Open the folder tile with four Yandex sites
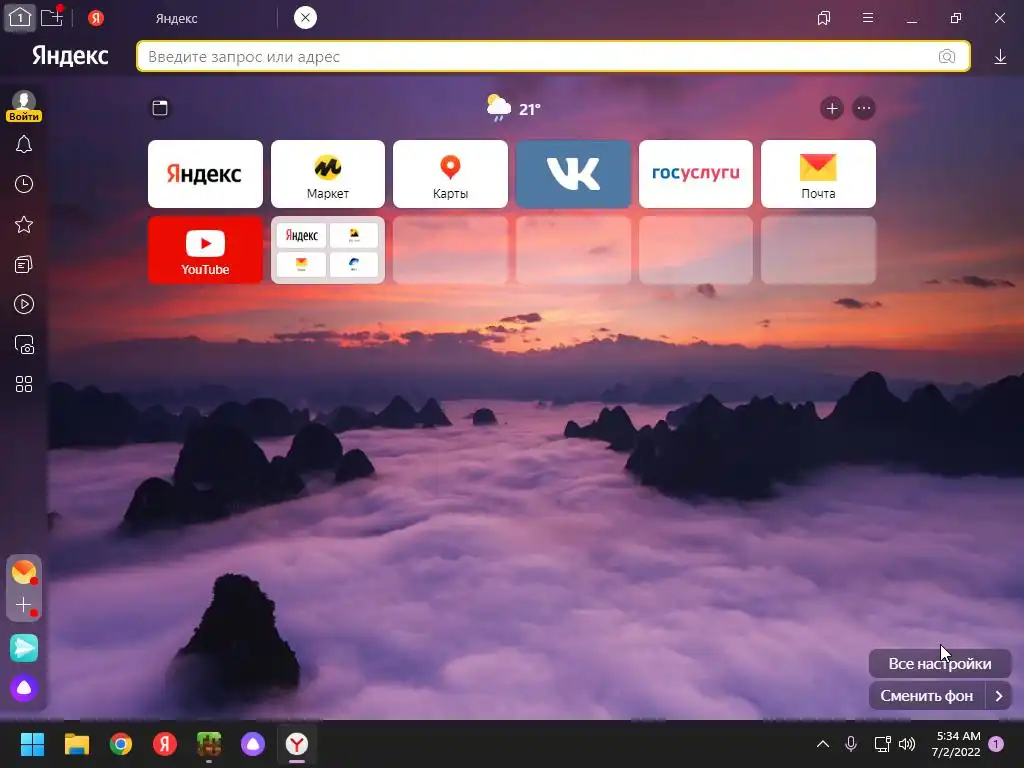This screenshot has height=768, width=1024. pyautogui.click(x=328, y=250)
